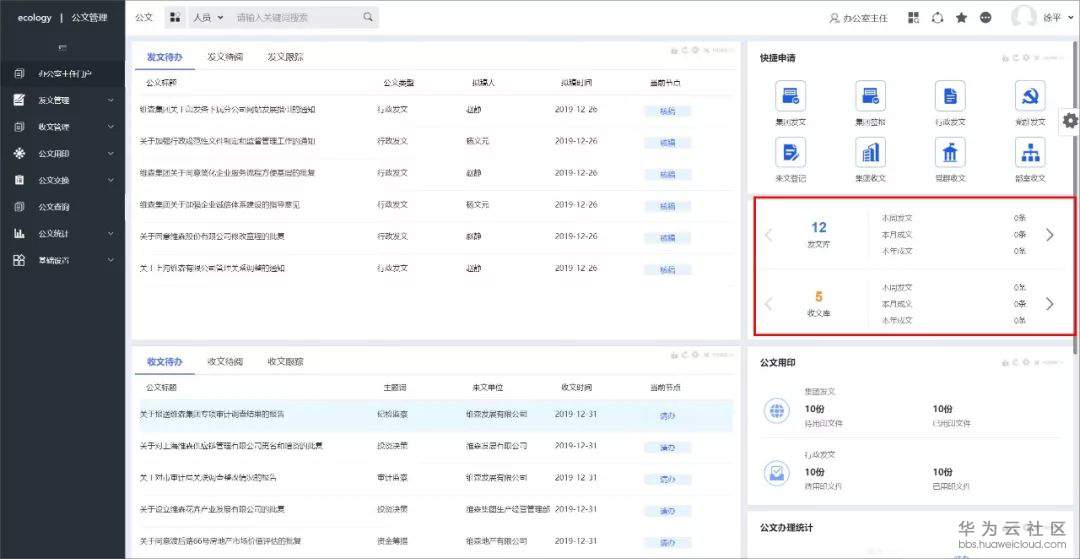
Task: Click the 公文交换 sidebar icon
Action: tap(19, 180)
